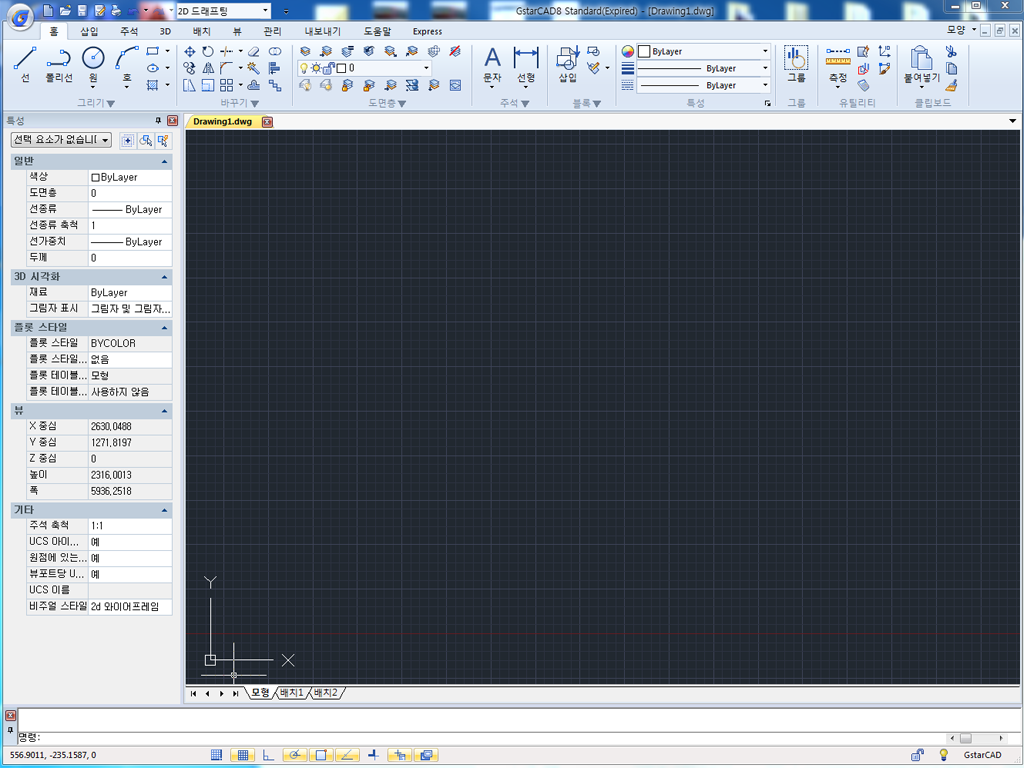The image size is (1024, 768).
Task: Click the Group (그룹) tool
Action: 796,64
